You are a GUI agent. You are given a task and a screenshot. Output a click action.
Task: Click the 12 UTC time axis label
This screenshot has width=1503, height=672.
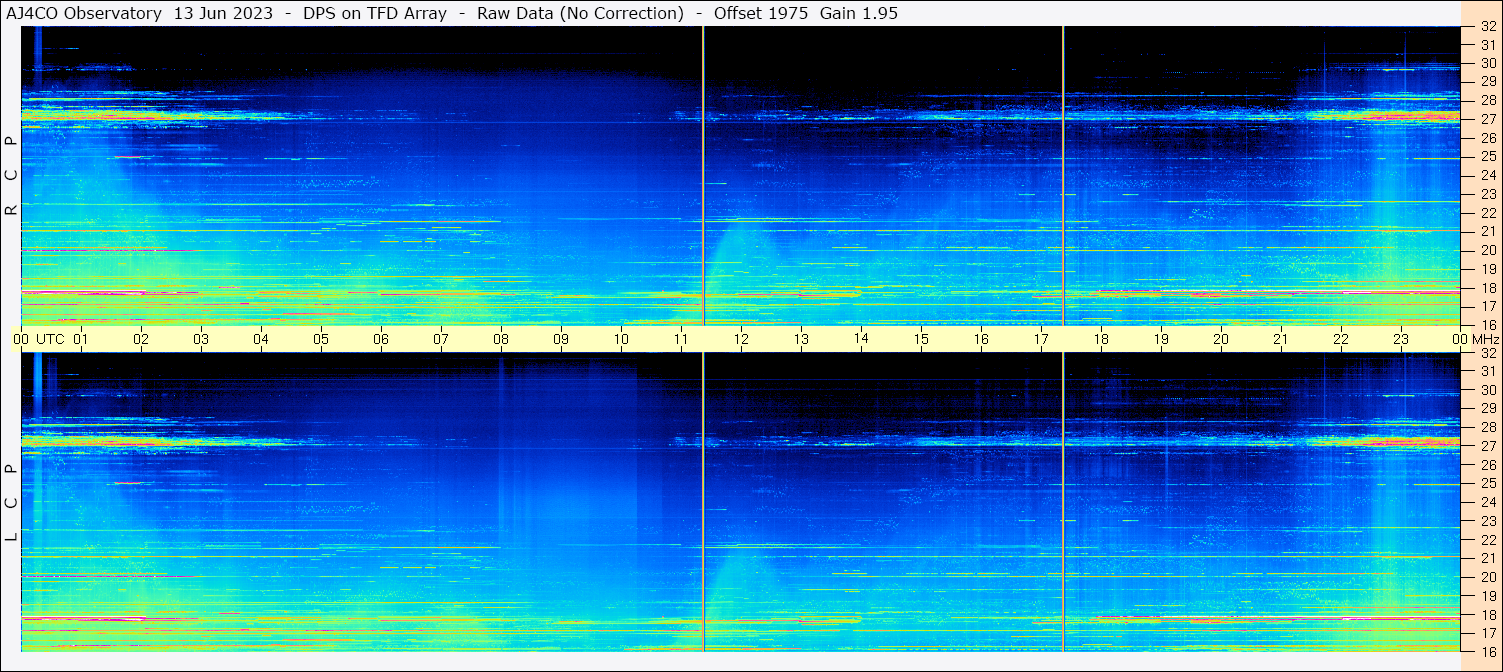[x=741, y=339]
